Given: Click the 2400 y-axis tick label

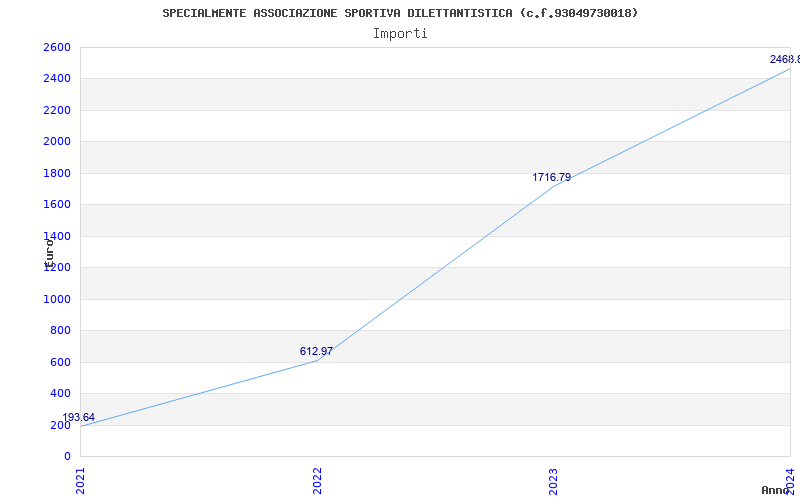Looking at the screenshot, I should pos(57,79).
